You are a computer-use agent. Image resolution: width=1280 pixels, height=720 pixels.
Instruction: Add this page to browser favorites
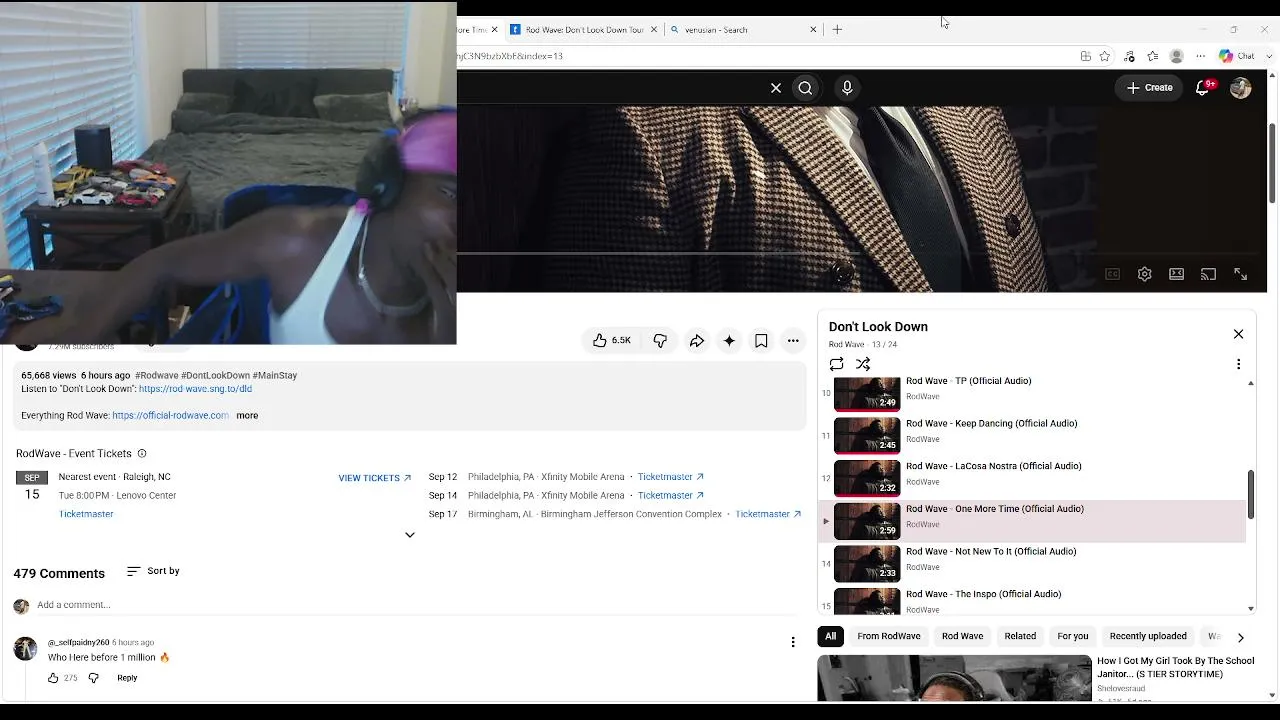(1105, 56)
